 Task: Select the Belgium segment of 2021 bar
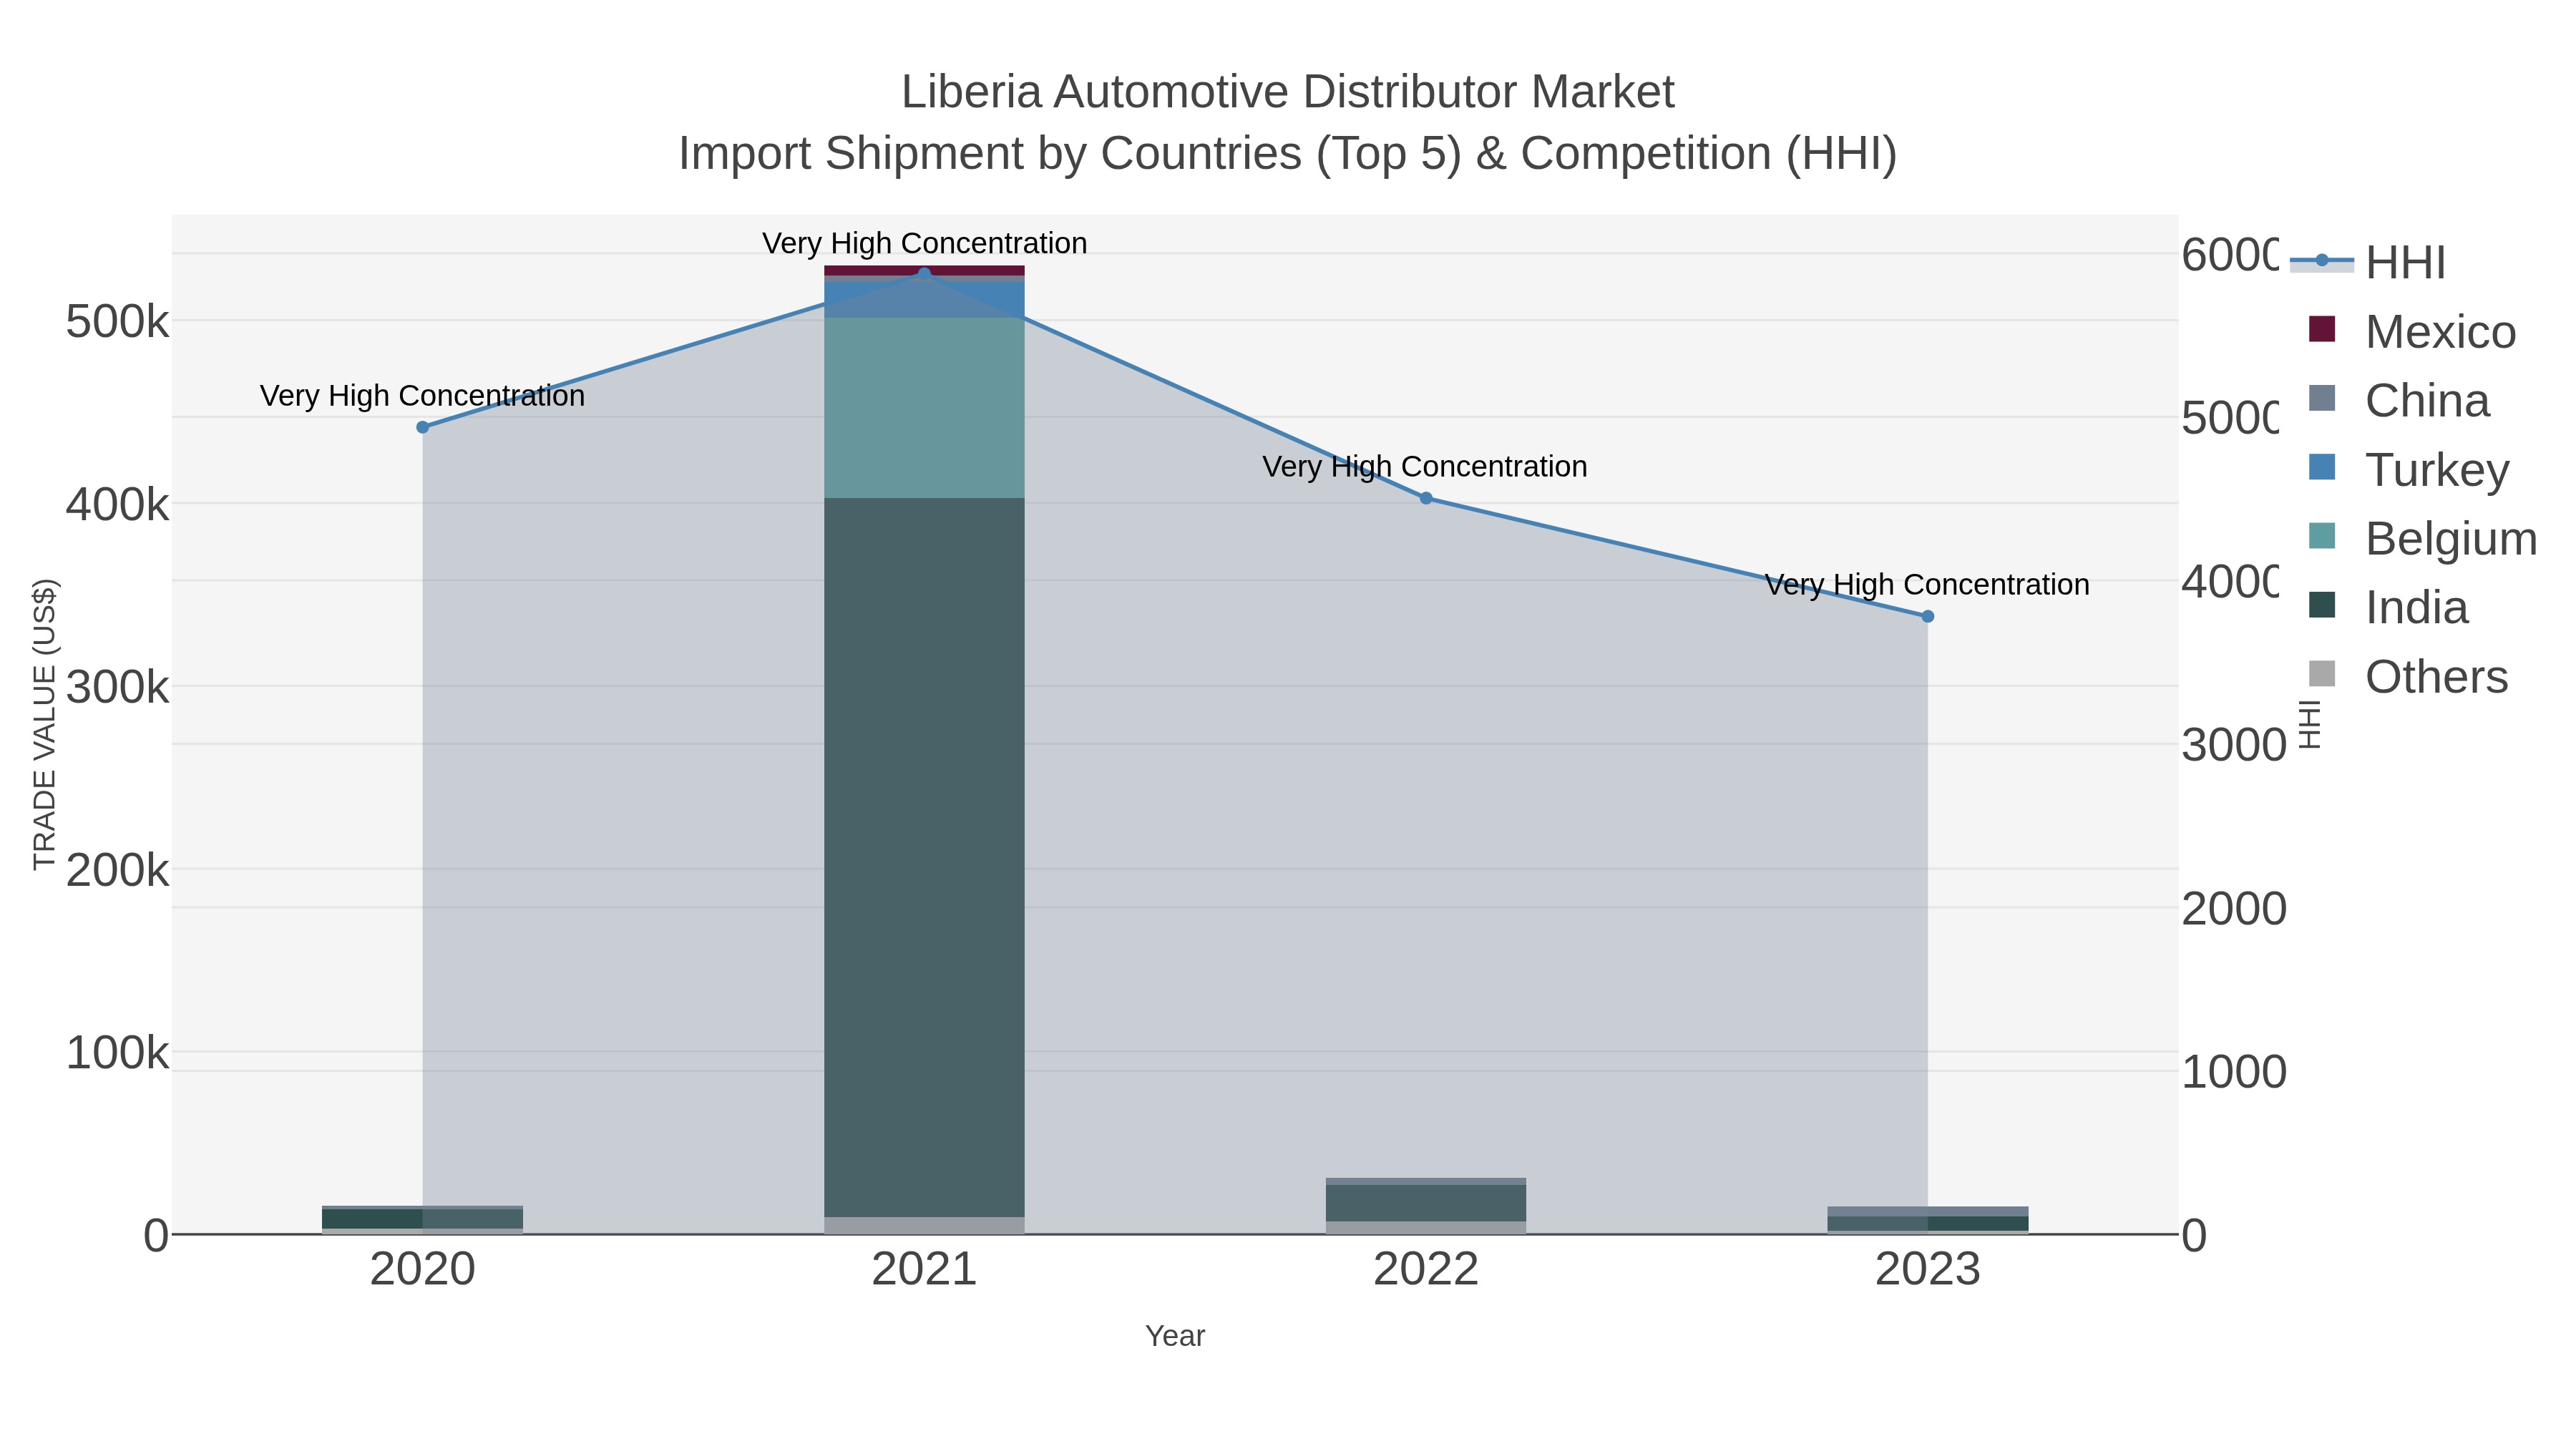(924, 408)
